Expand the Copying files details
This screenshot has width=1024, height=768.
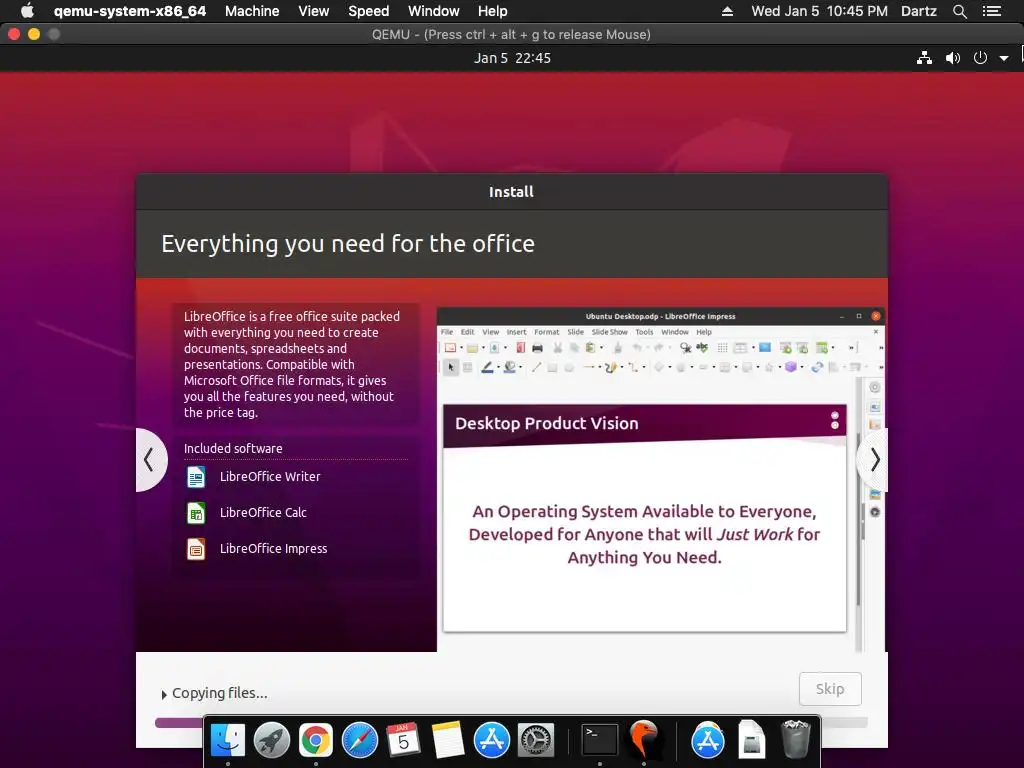coord(164,694)
